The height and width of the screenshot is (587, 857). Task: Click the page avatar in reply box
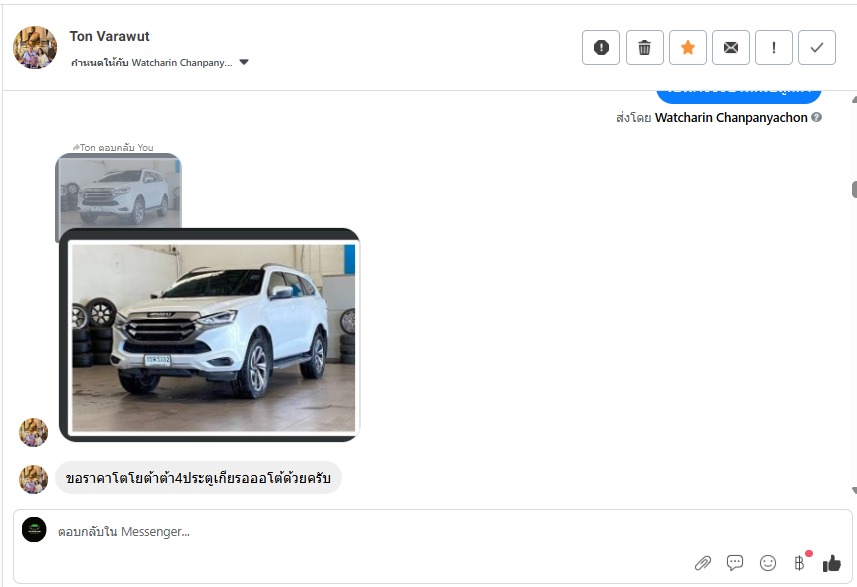pyautogui.click(x=34, y=530)
